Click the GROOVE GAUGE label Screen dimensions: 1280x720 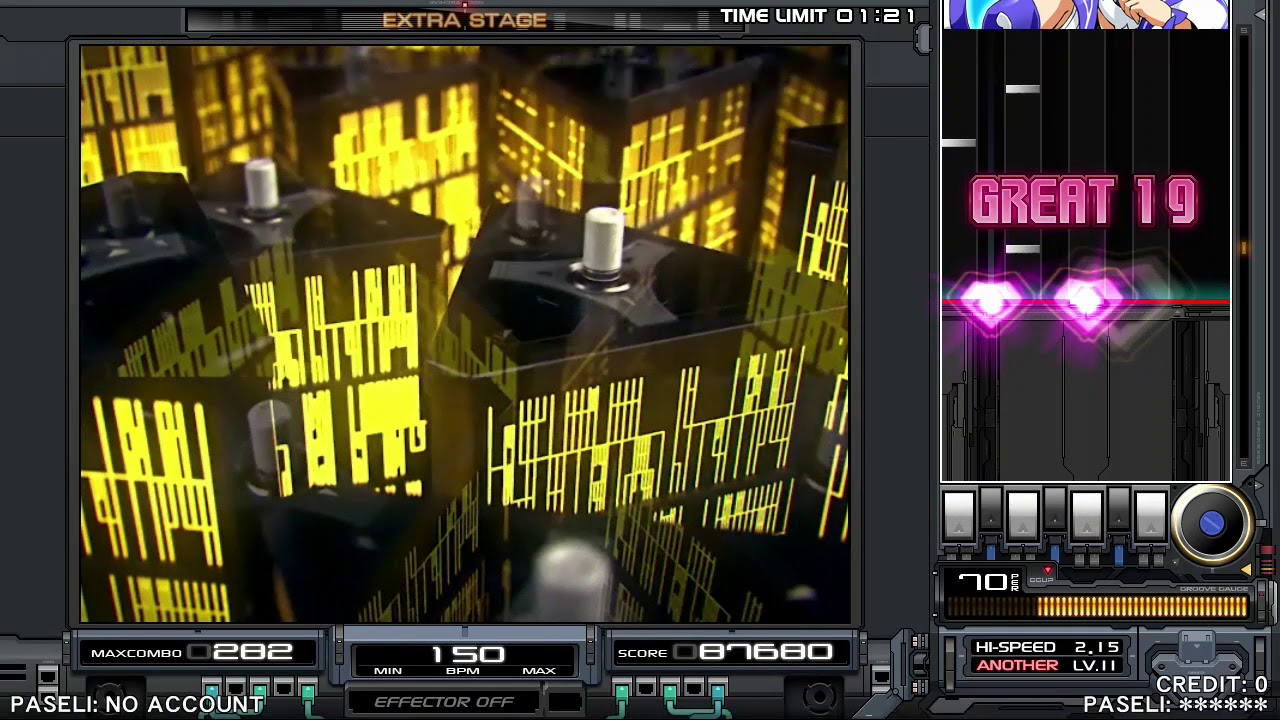[1213, 589]
